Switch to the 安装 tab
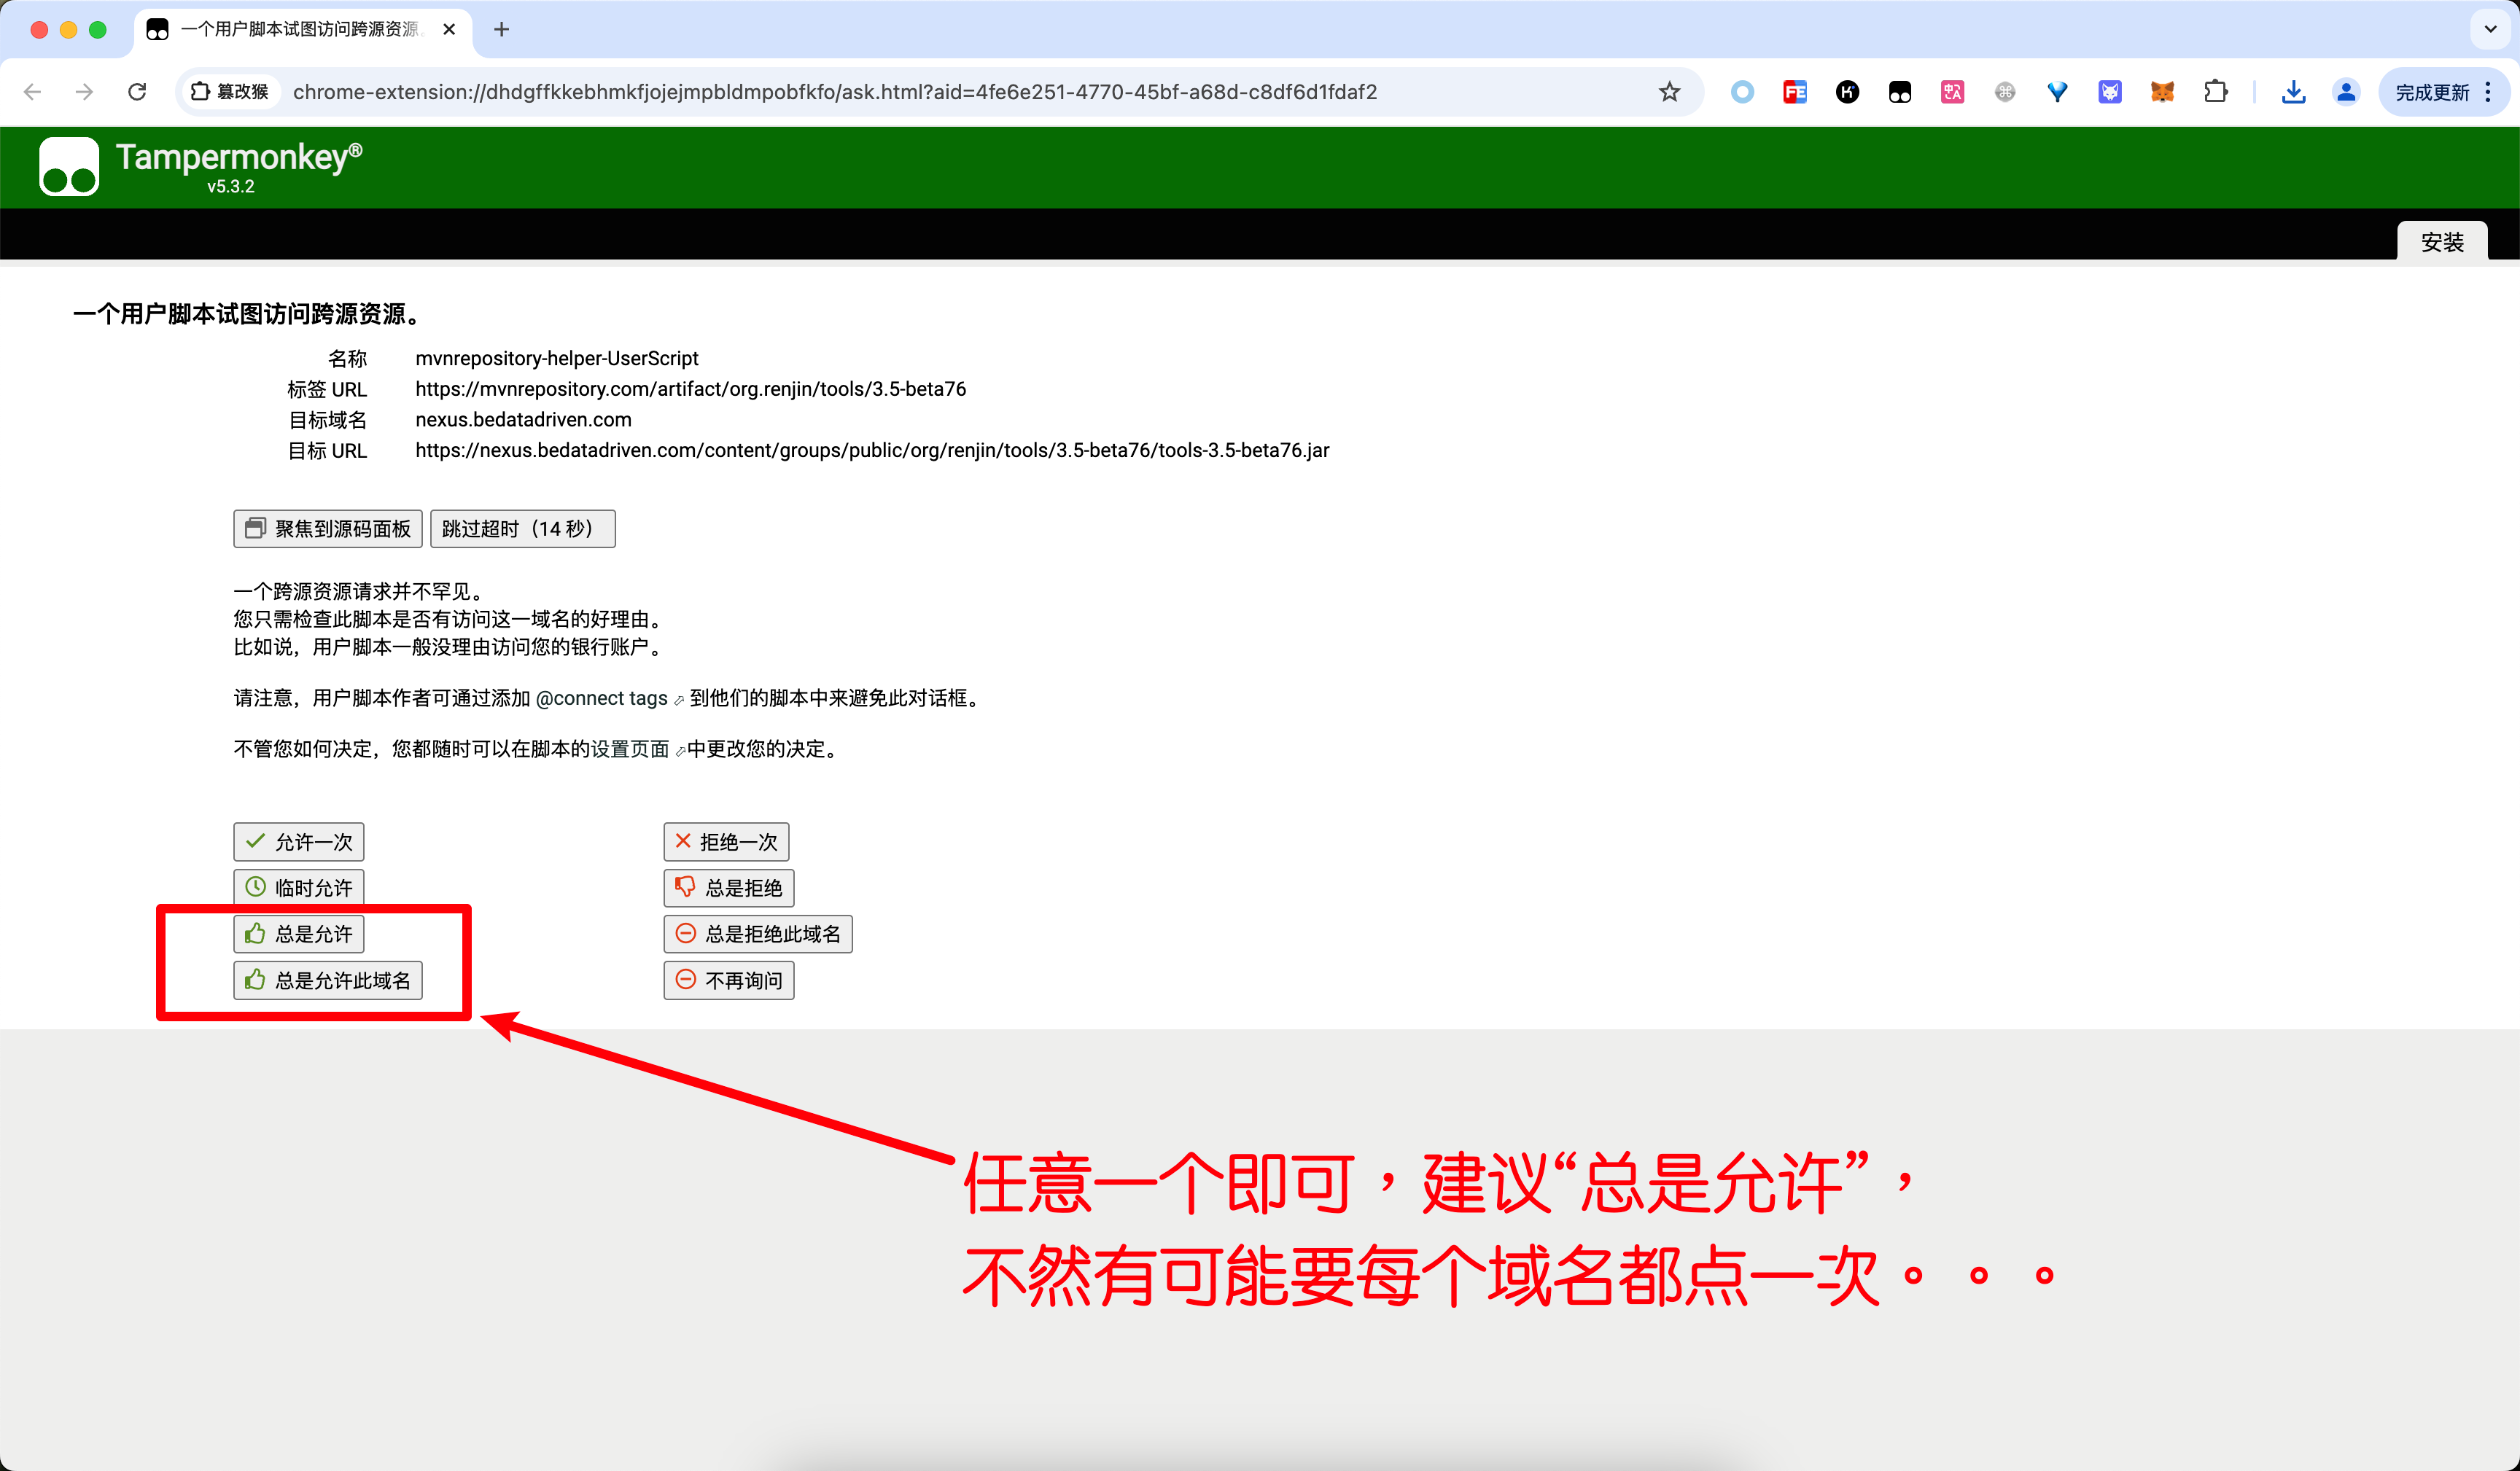 point(2441,242)
